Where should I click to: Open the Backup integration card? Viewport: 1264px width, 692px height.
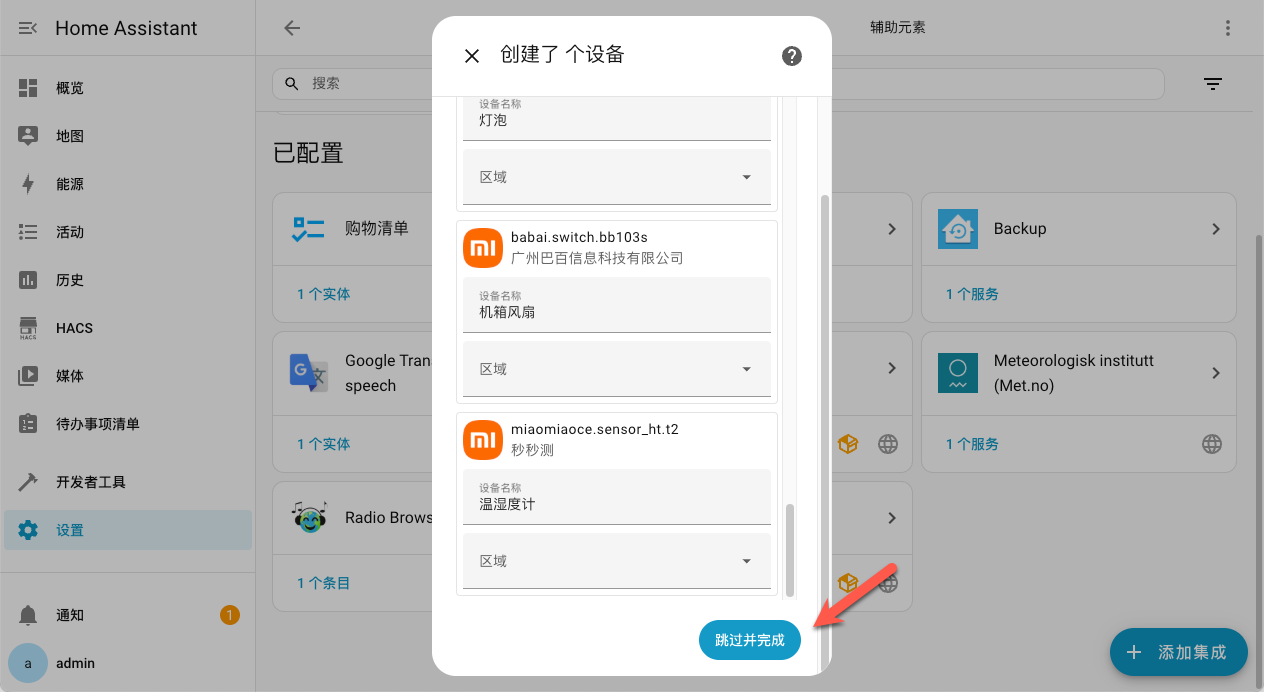pyautogui.click(x=1078, y=228)
